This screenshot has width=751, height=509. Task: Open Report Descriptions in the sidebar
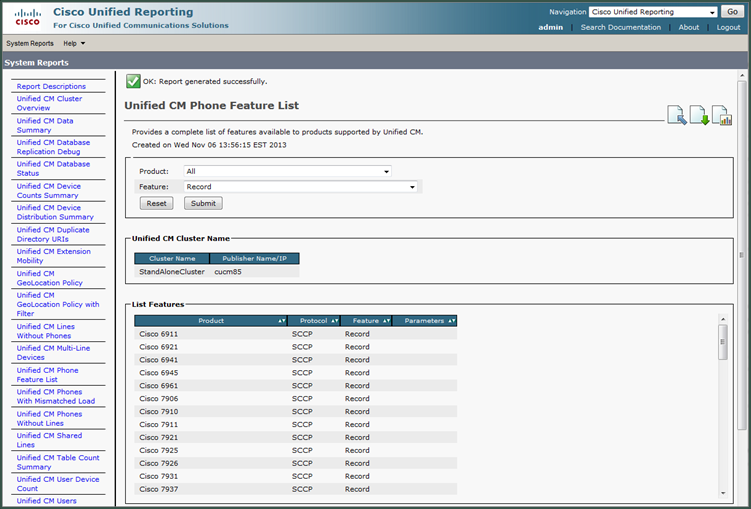tap(51, 86)
